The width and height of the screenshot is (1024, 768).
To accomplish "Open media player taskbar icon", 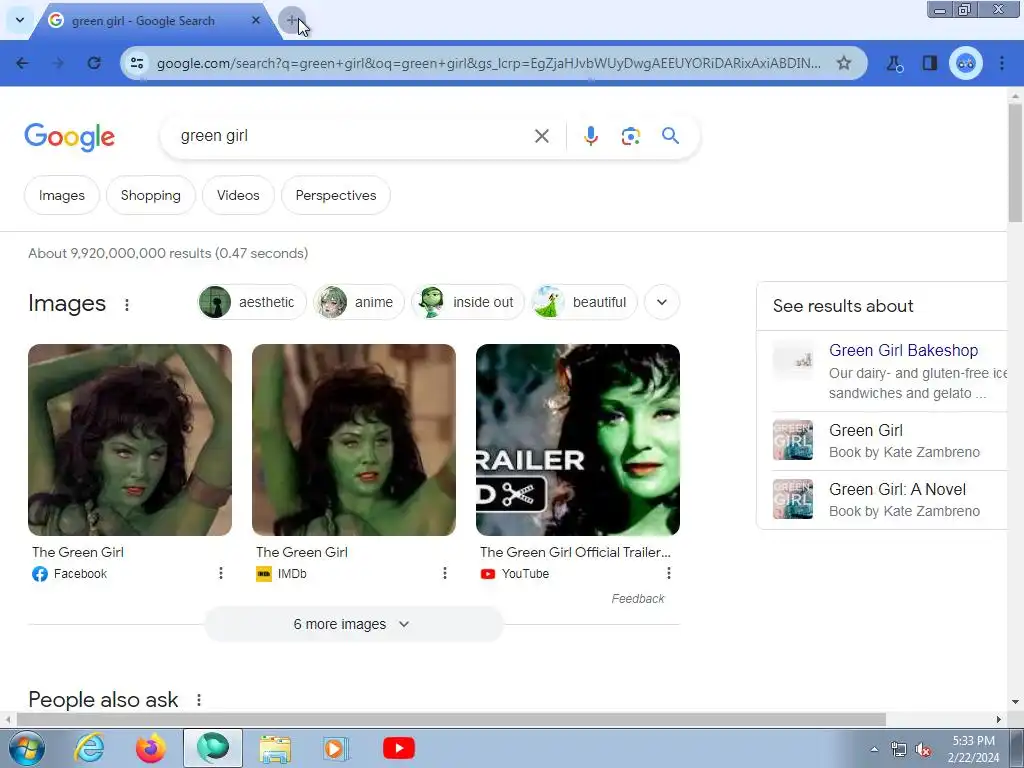I will click(336, 748).
